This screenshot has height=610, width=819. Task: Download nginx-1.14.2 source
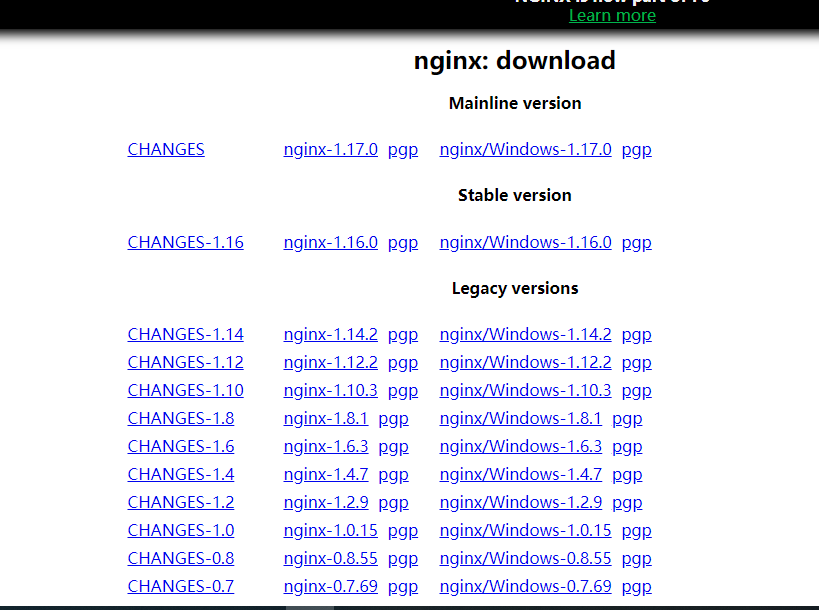pos(331,334)
